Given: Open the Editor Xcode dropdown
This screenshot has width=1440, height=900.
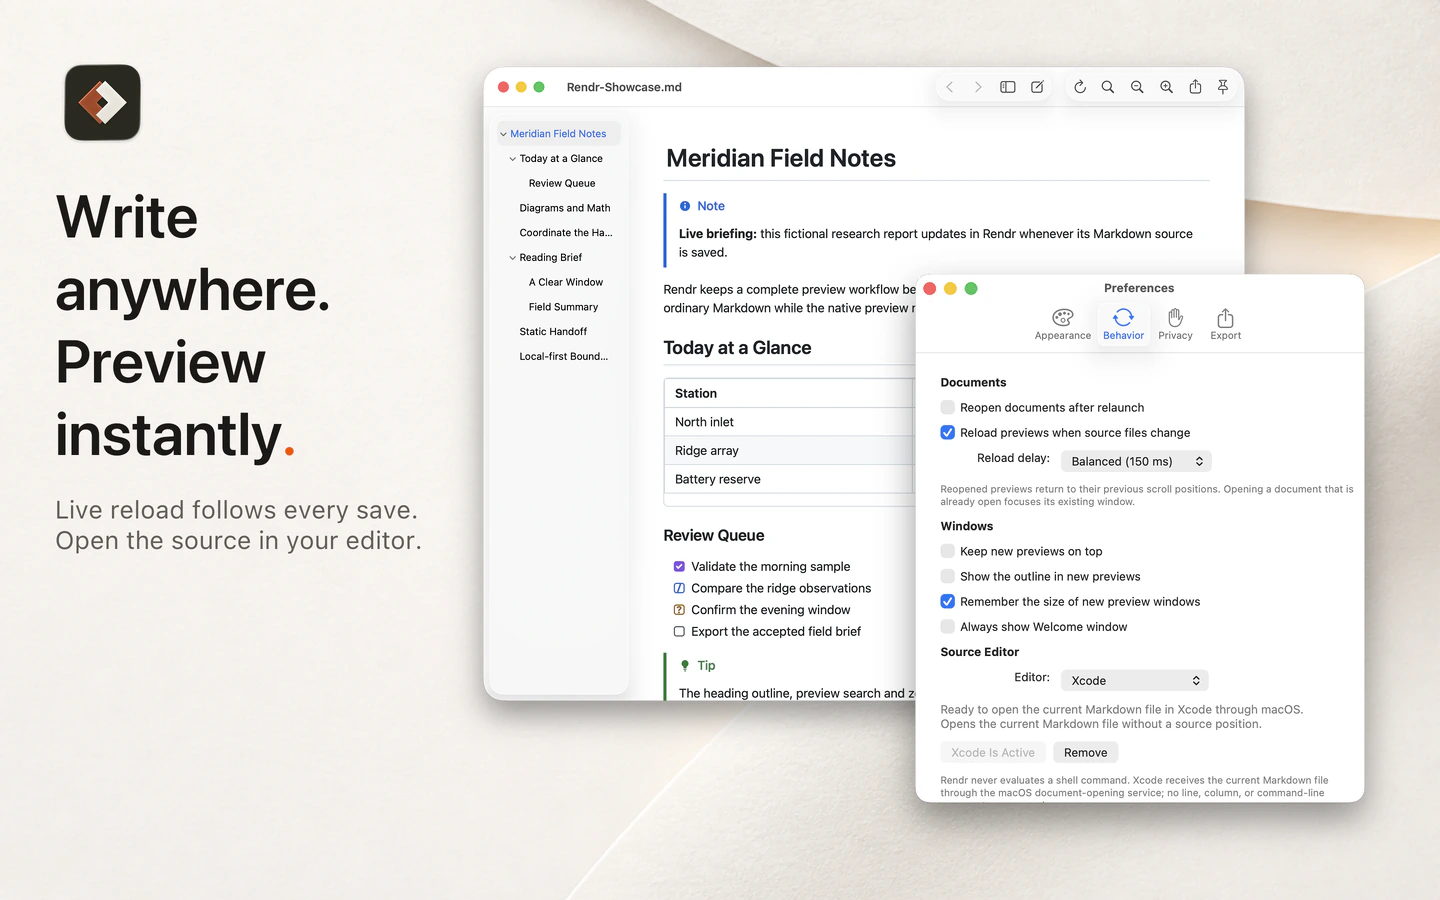Looking at the screenshot, I should click(1135, 680).
